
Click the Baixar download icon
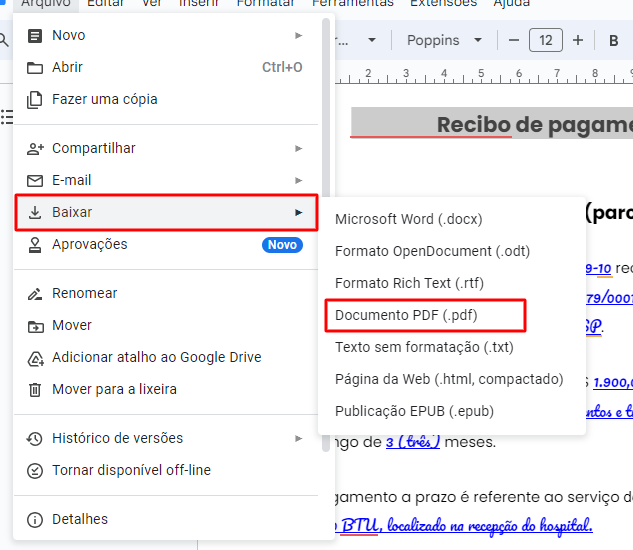35,212
